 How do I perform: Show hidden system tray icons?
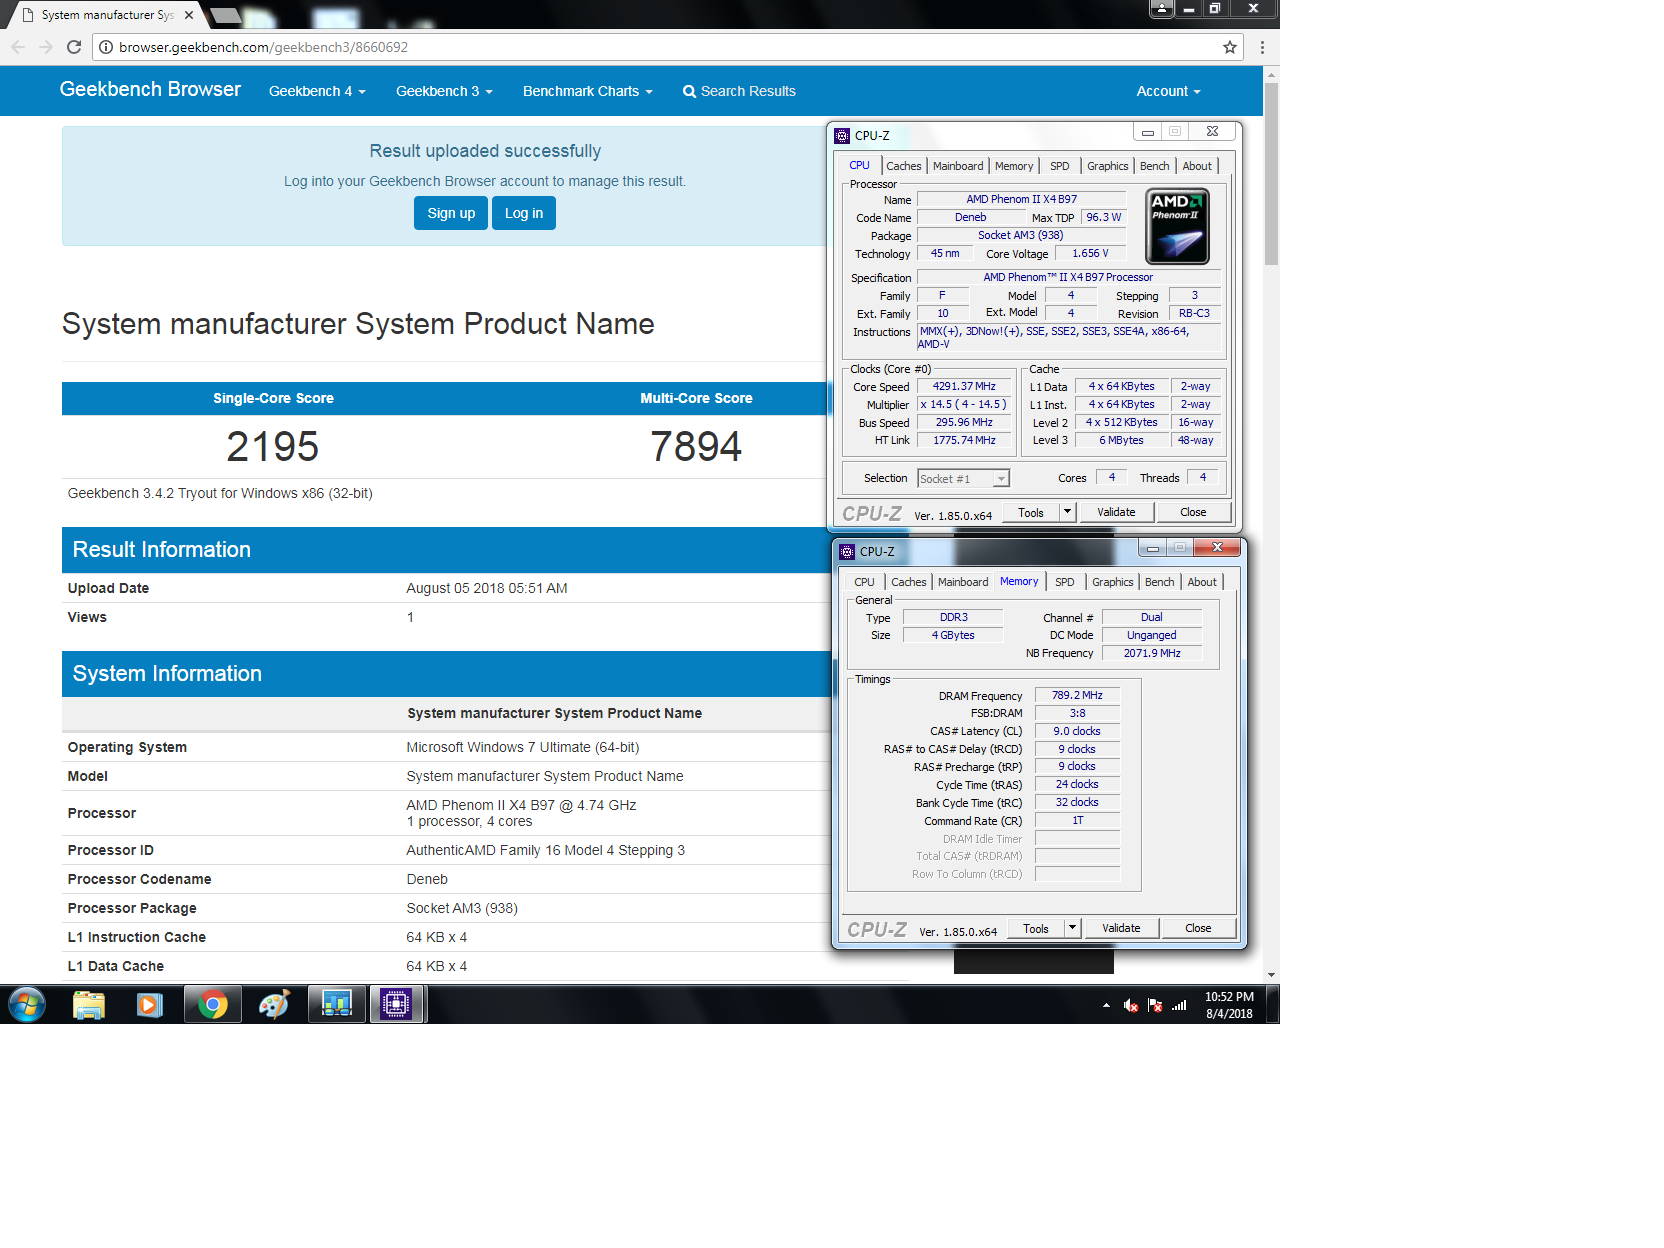(x=1106, y=1005)
